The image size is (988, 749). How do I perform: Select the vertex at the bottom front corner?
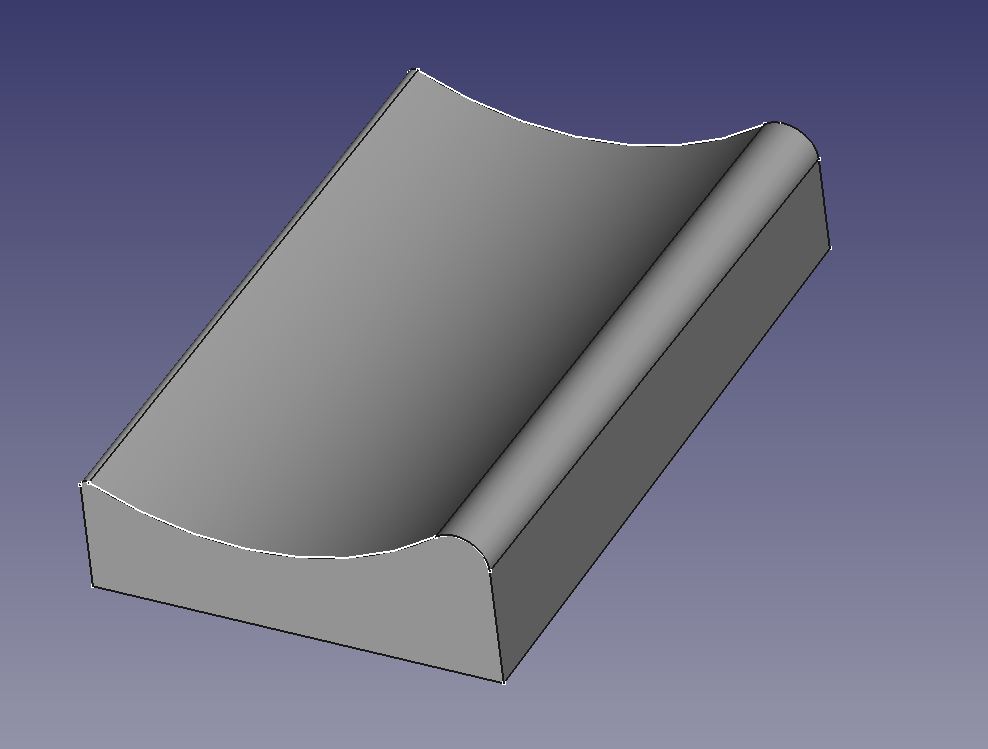(x=503, y=682)
